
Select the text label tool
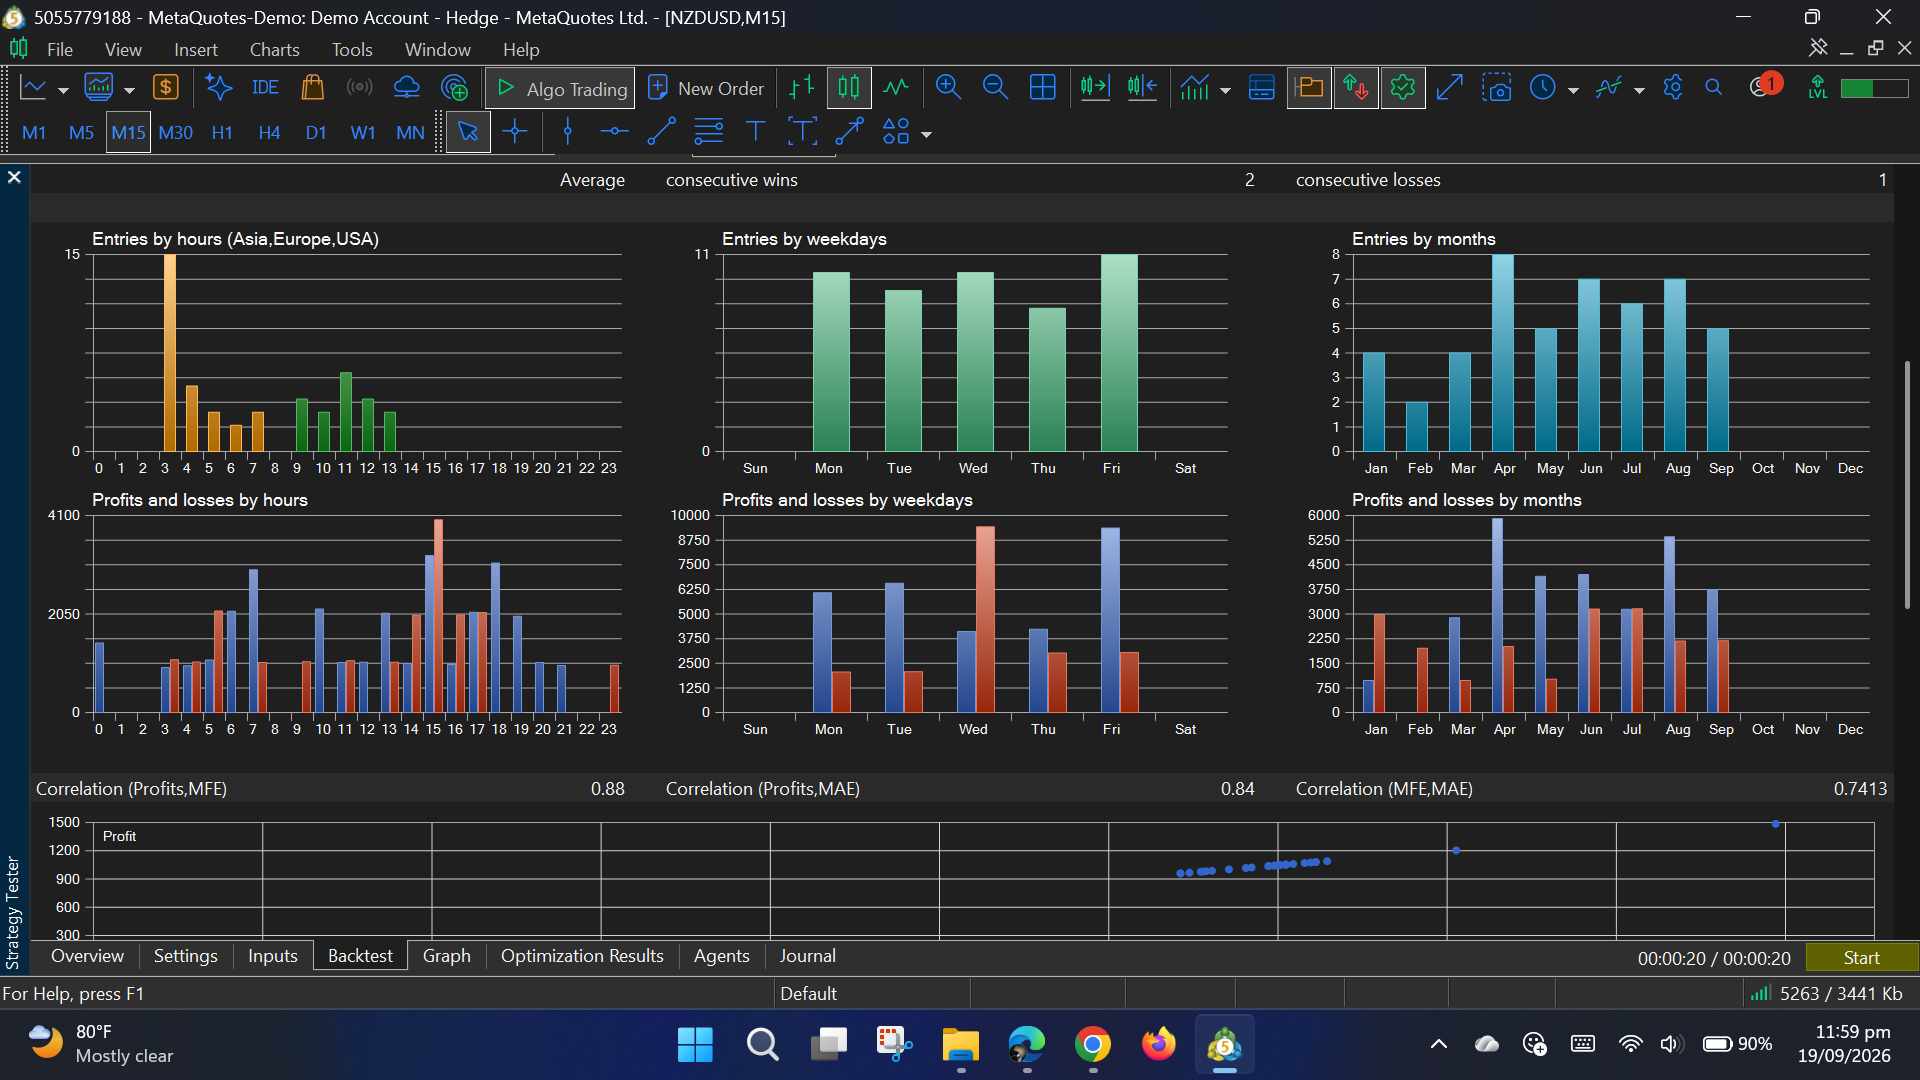(755, 132)
